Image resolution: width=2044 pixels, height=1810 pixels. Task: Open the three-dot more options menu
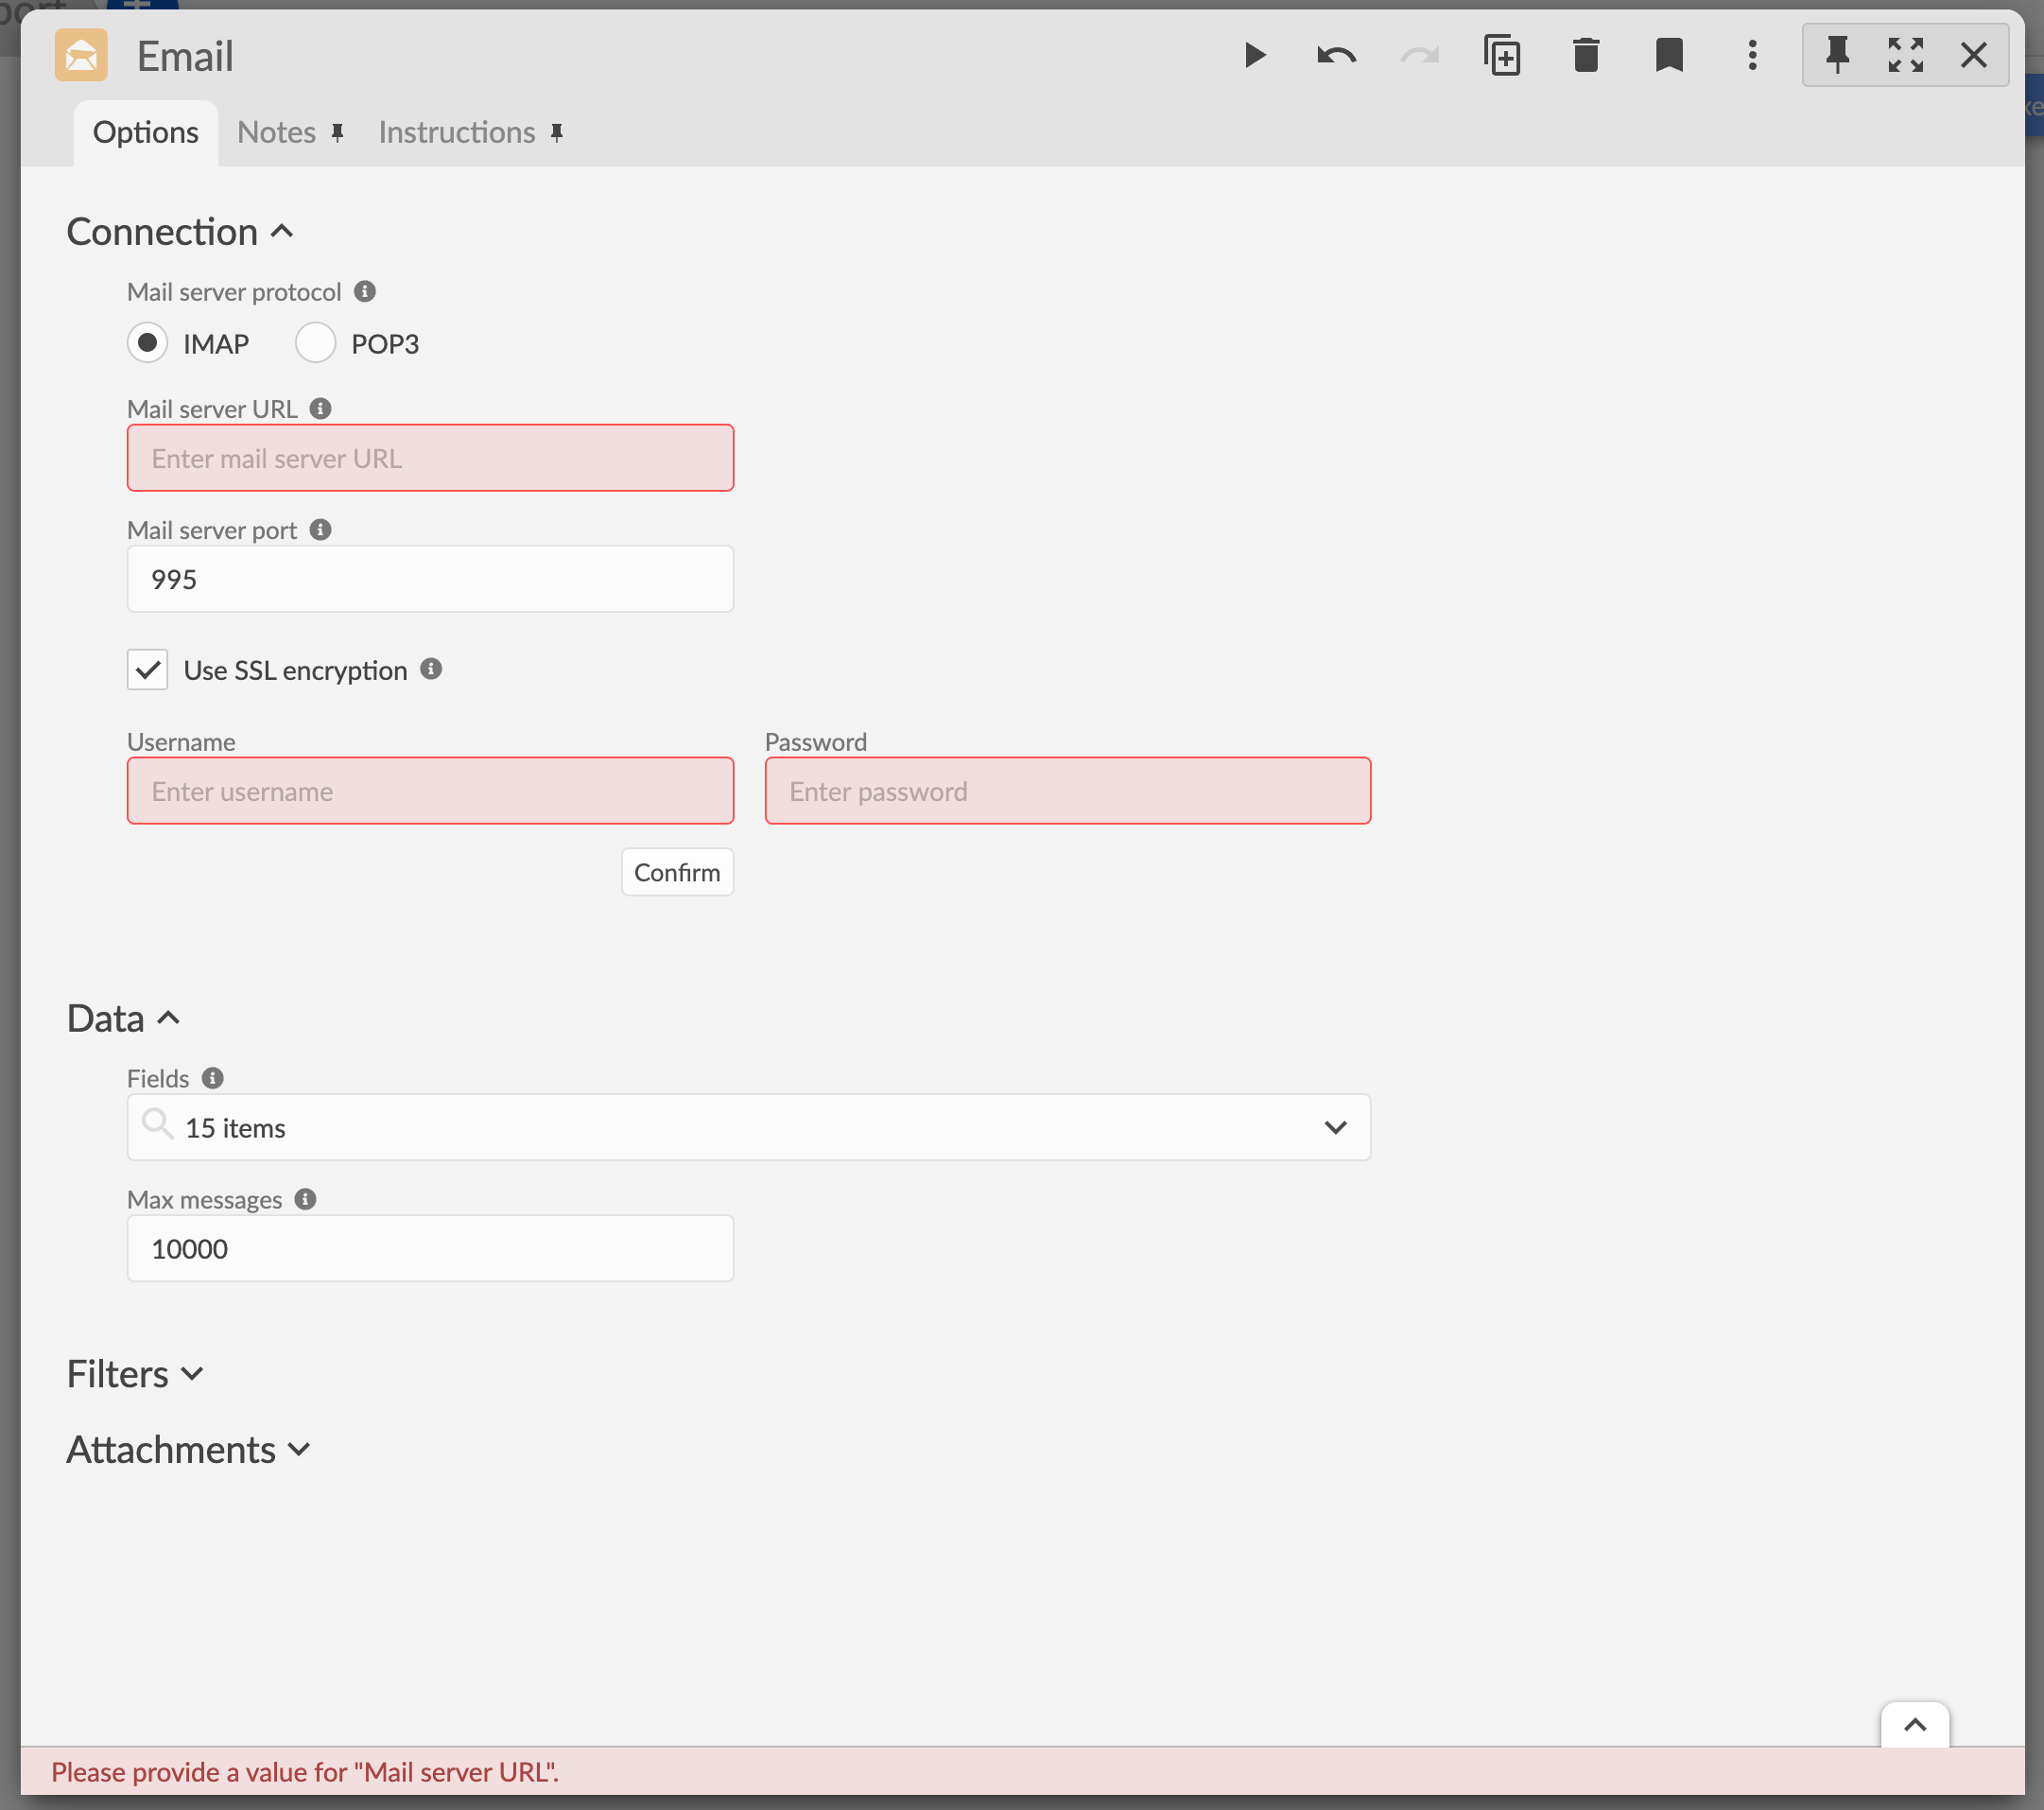click(x=1752, y=55)
